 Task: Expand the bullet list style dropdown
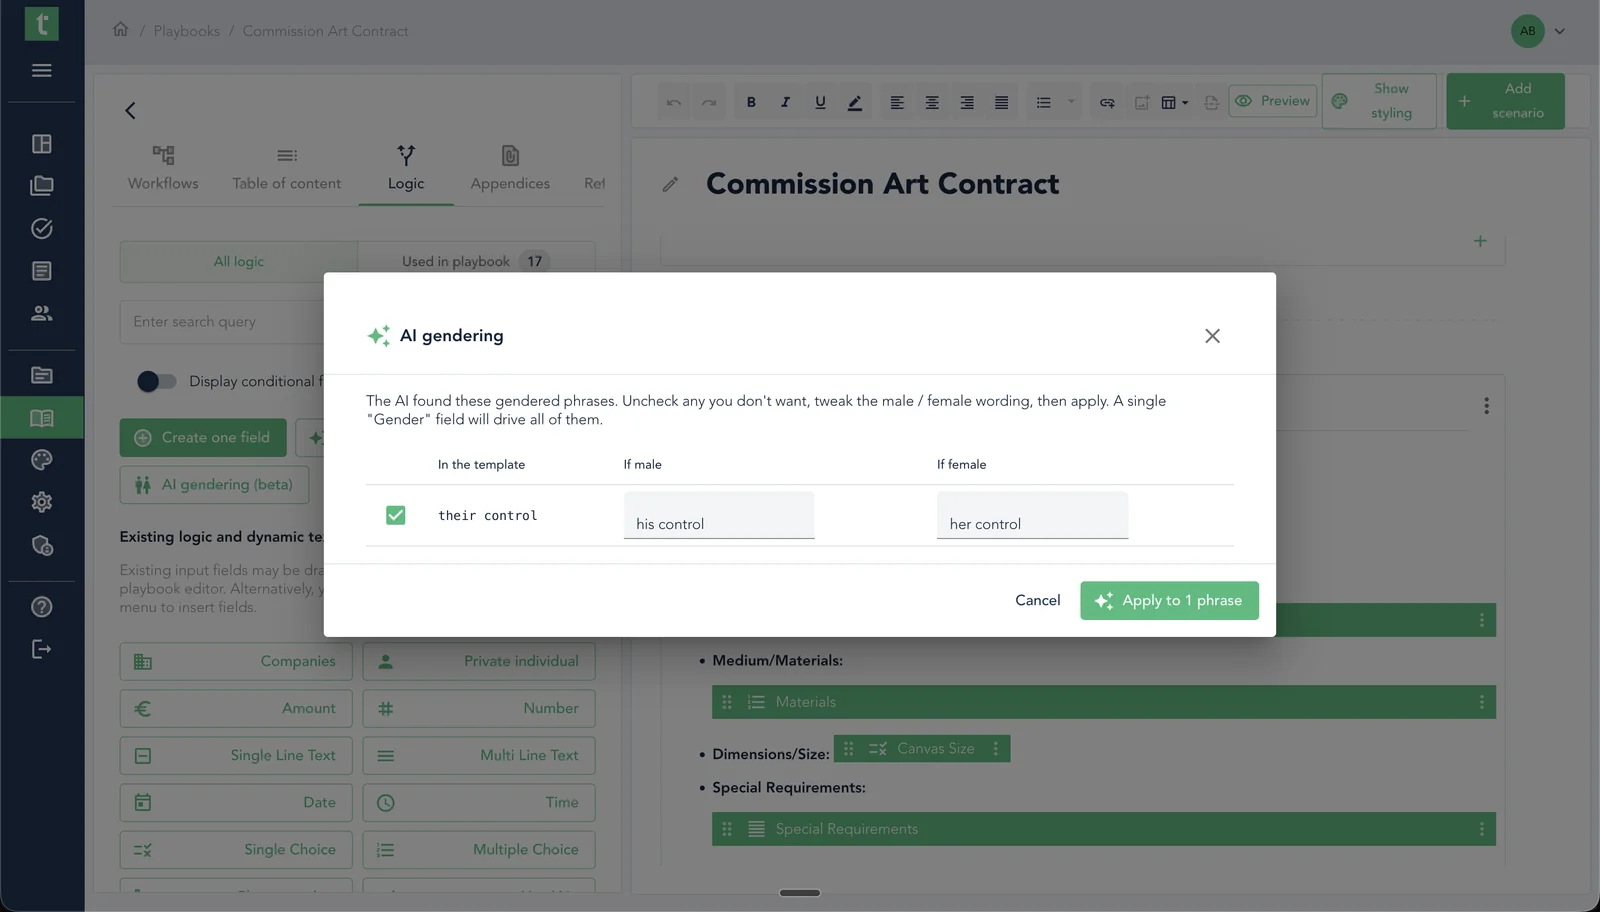click(x=1071, y=102)
